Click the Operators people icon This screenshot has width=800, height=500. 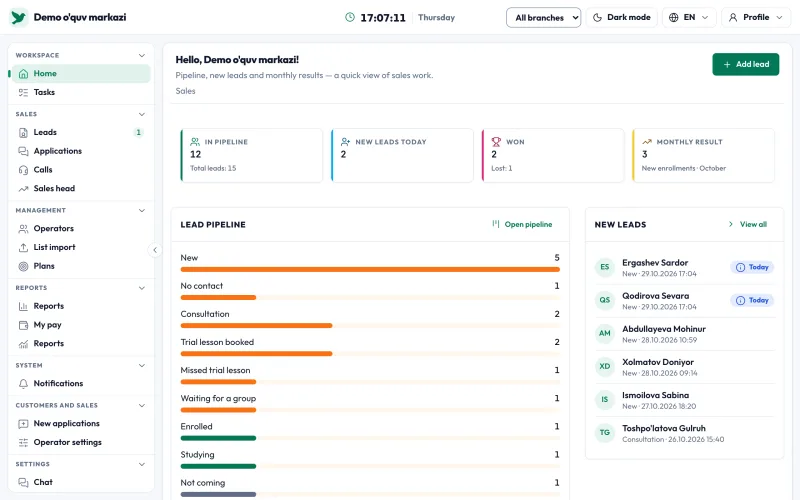(x=23, y=229)
